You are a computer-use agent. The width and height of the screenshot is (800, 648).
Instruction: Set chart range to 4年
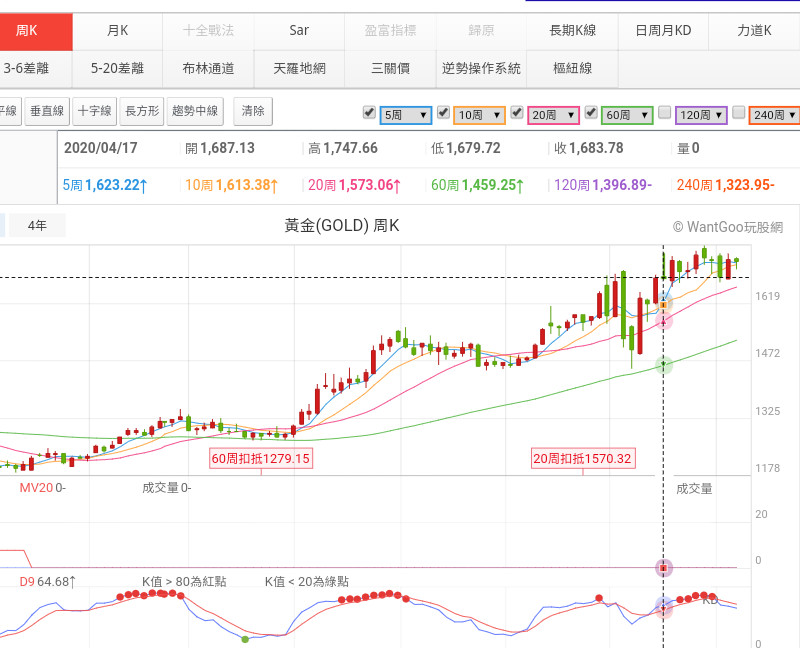[37, 226]
